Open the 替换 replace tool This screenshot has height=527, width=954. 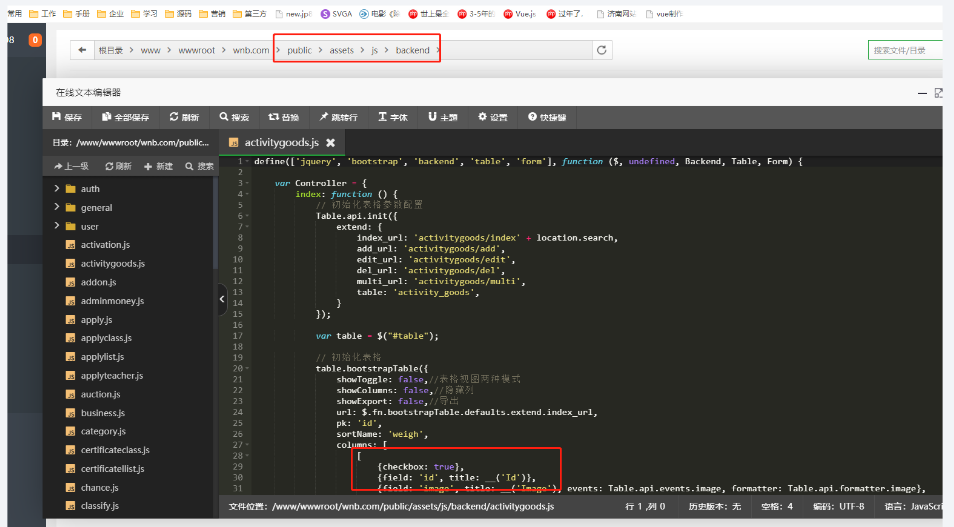point(284,117)
